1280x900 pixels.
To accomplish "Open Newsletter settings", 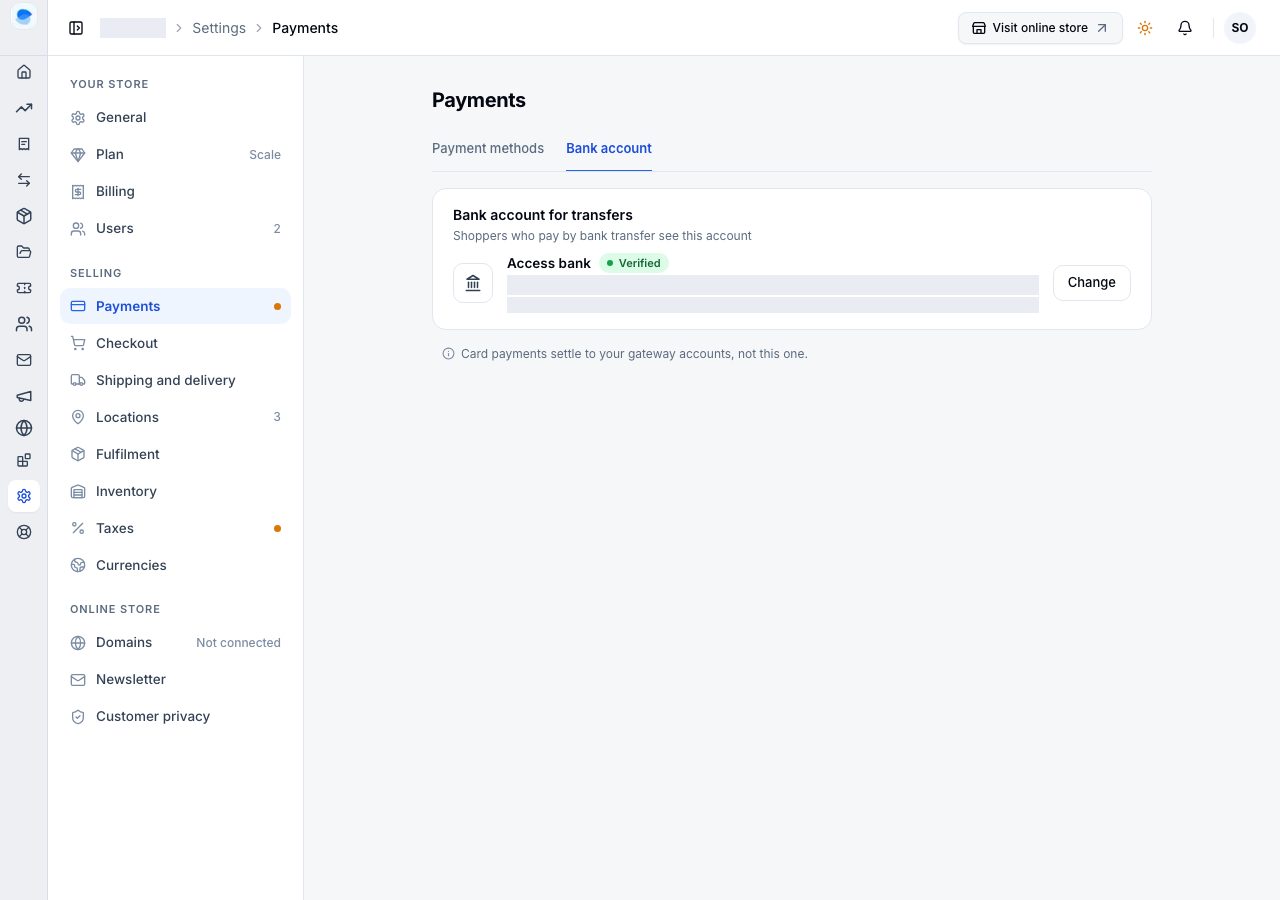I will coord(176,679).
